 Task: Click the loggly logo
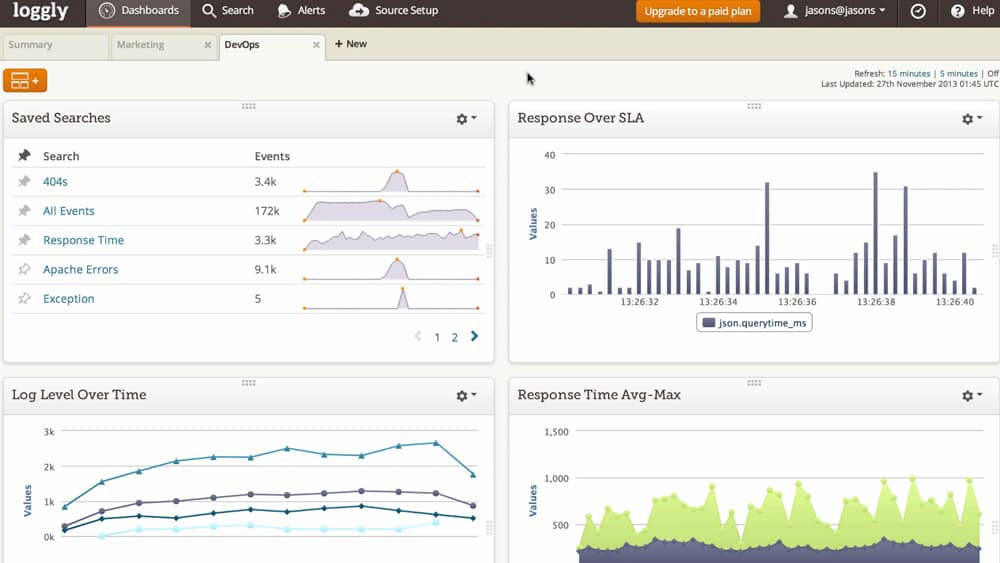(40, 11)
